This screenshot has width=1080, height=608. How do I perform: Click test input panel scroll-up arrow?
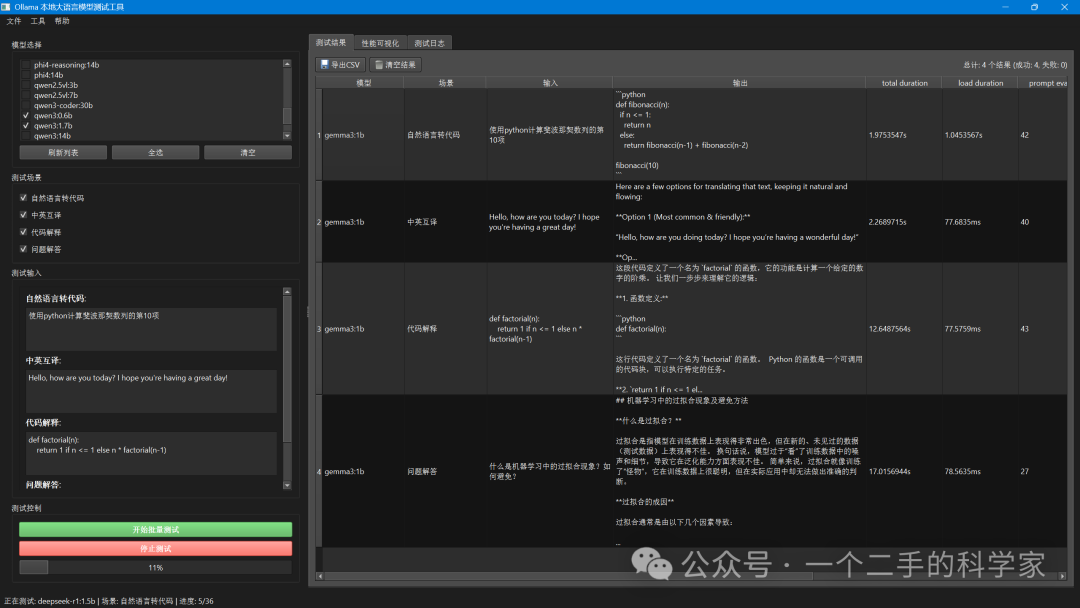[287, 292]
